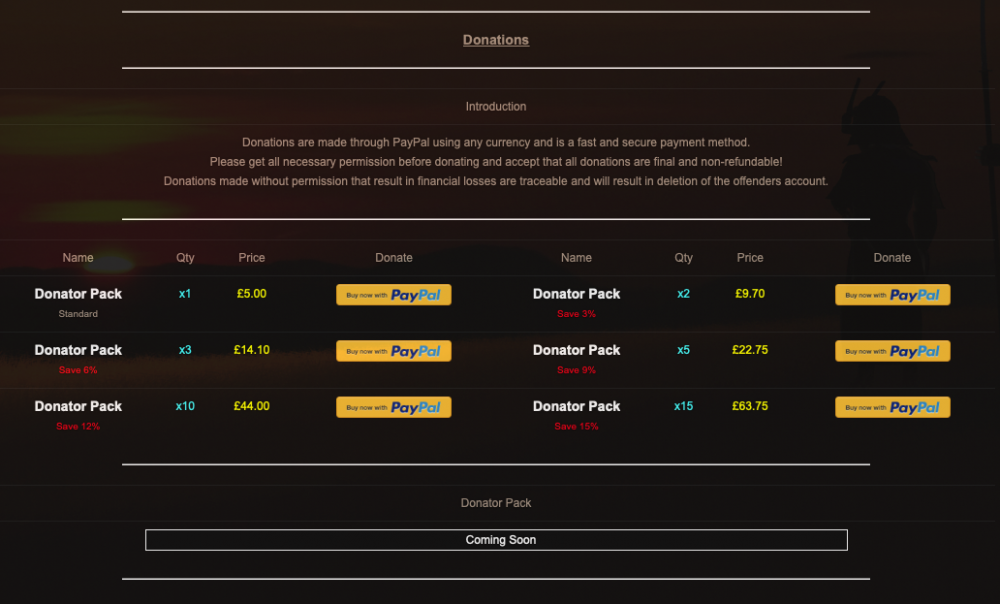The image size is (1000, 604).
Task: Select the Save 12% Donator Pack name
Action: click(x=78, y=406)
